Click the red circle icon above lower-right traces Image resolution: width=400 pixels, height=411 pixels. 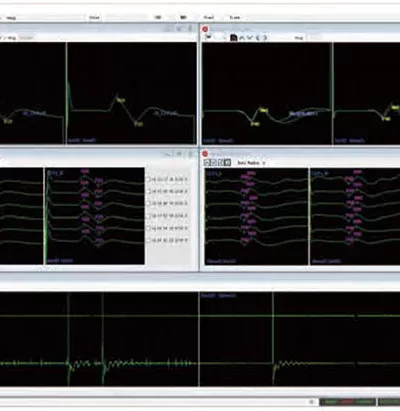[x=205, y=154]
